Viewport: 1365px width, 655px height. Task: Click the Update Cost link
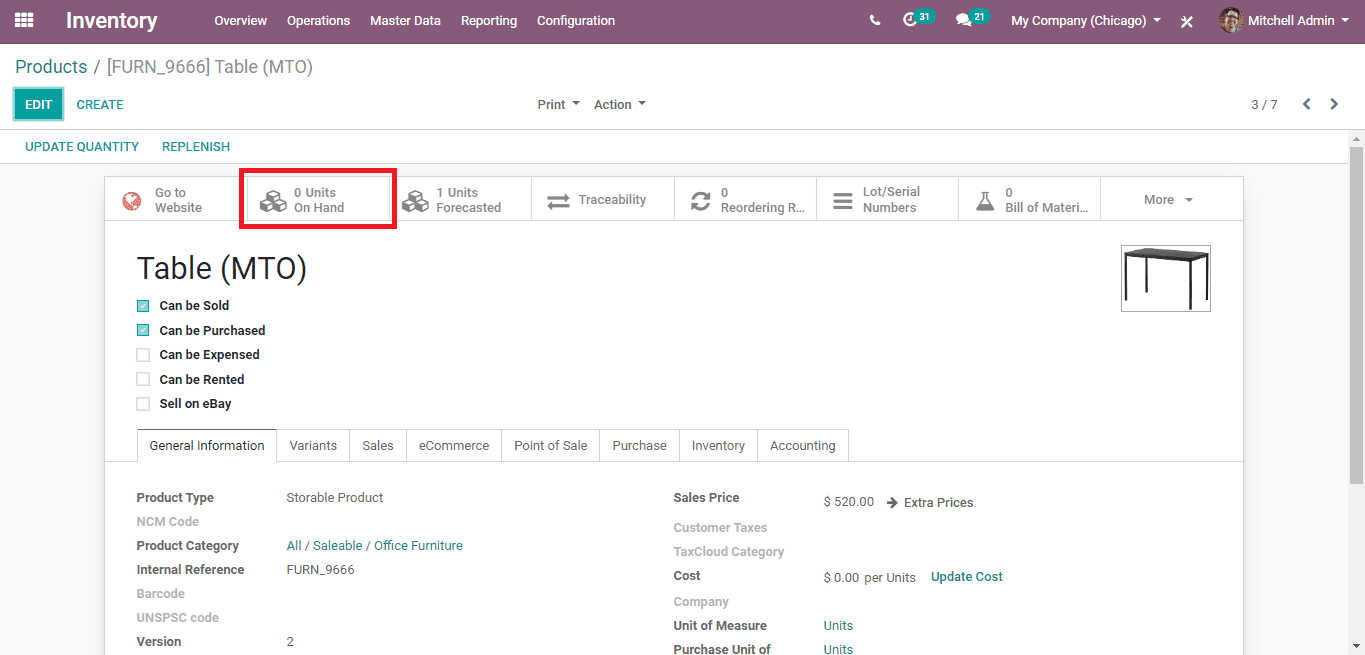pyautogui.click(x=967, y=577)
